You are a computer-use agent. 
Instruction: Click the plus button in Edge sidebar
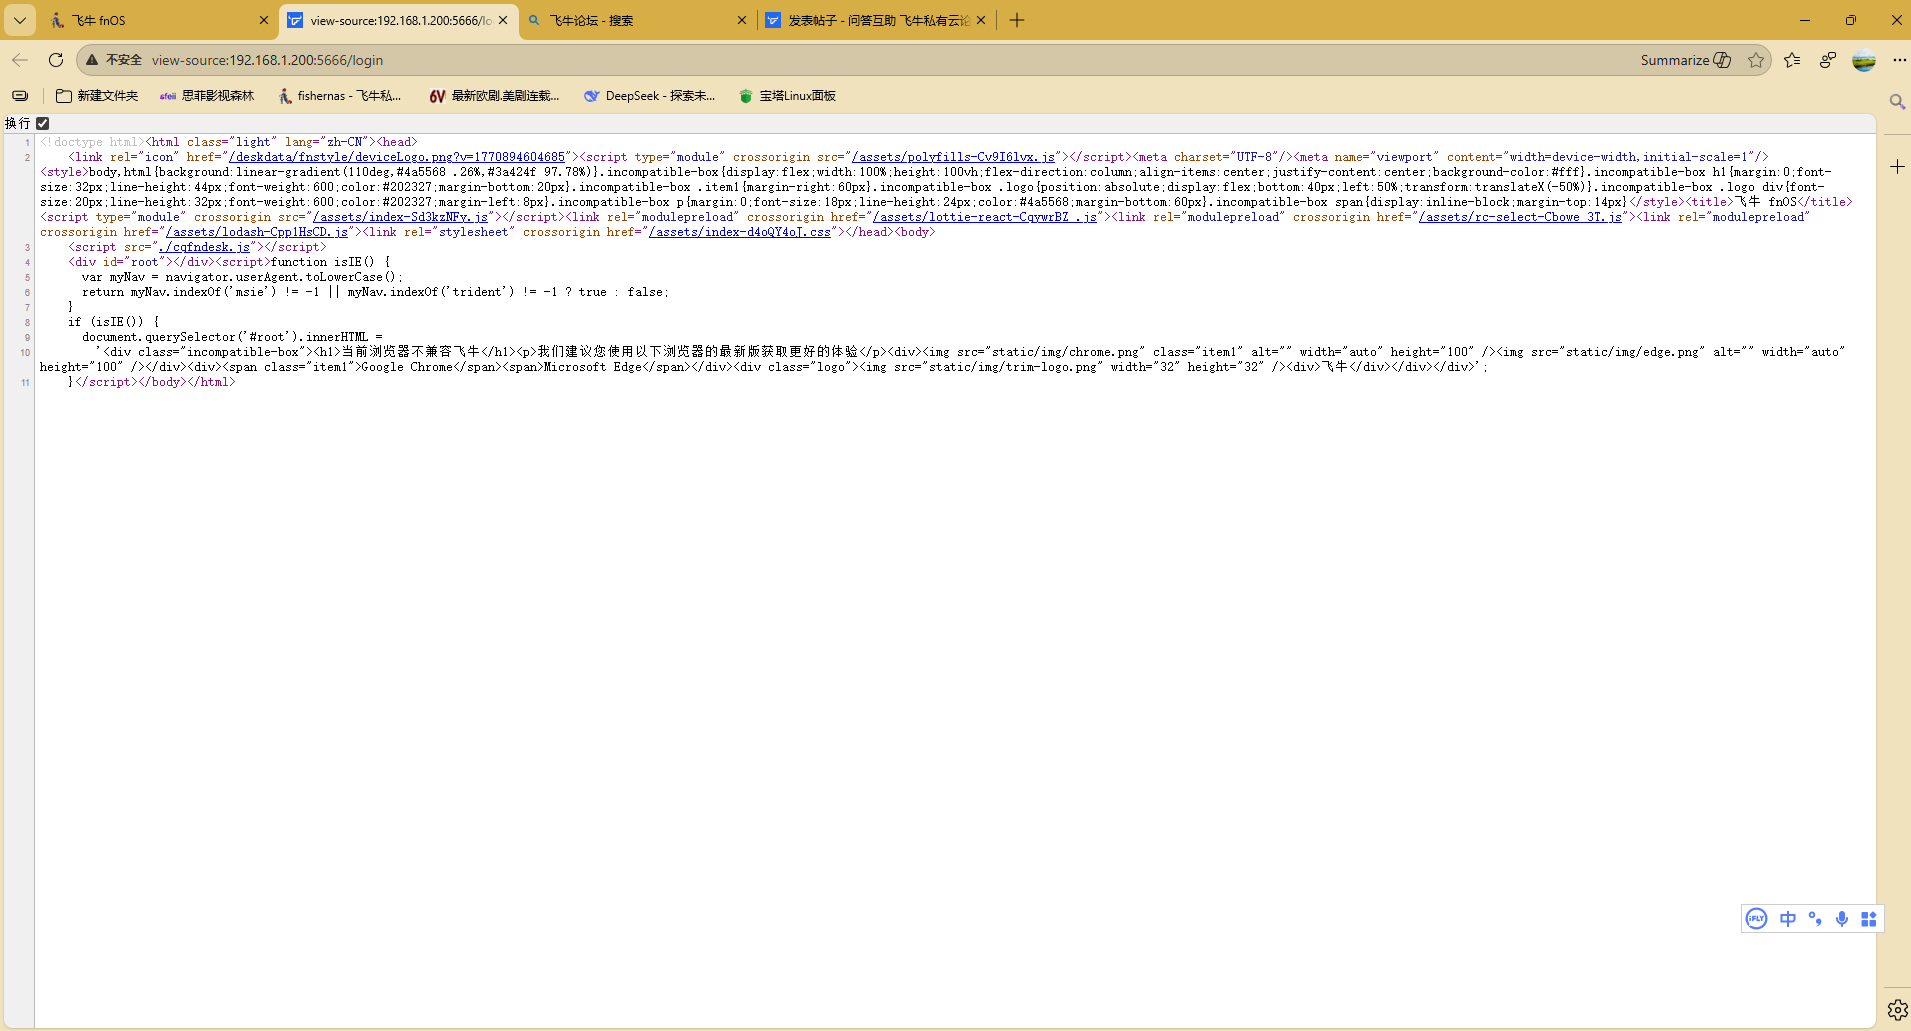click(1897, 167)
